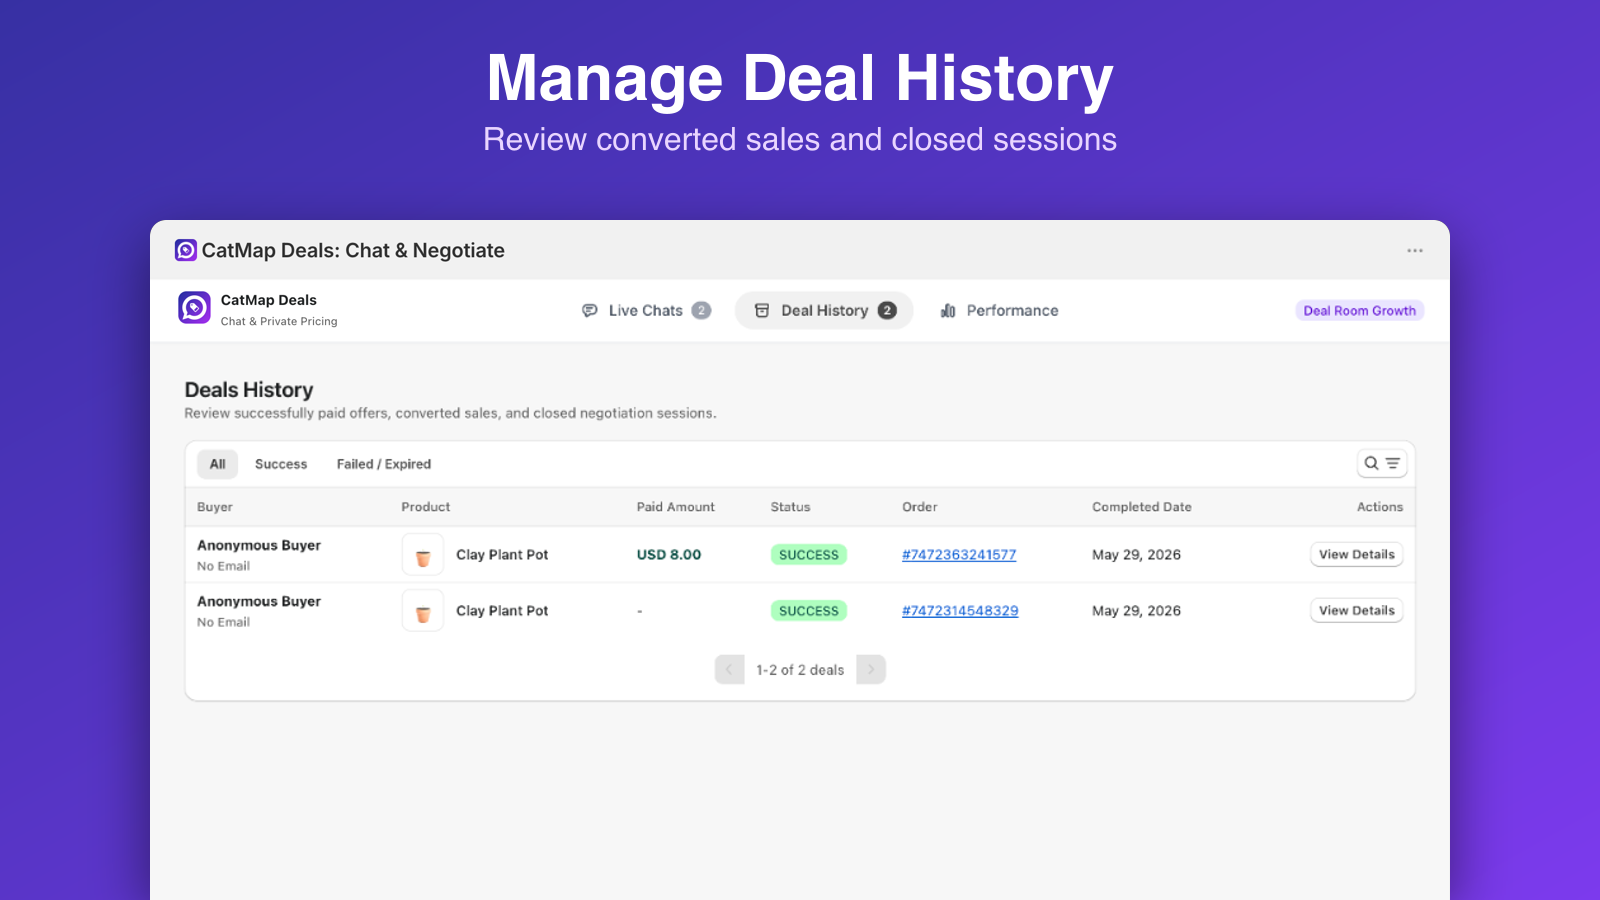
Task: Click Clay Plant Pot thumbnail in USD 8.00 row
Action: click(x=423, y=555)
